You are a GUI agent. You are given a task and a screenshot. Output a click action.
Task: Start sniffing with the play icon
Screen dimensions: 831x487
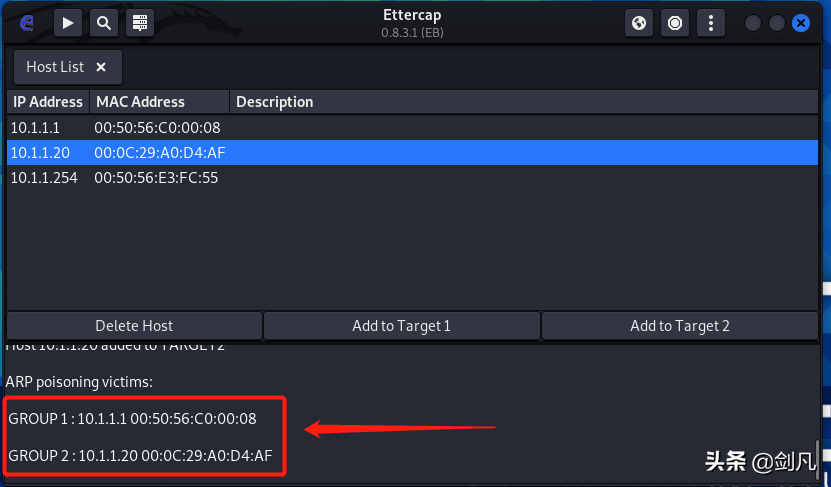pos(68,23)
